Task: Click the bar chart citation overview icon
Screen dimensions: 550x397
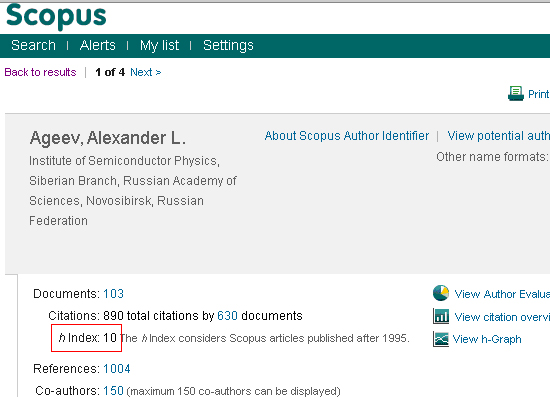Action: pyautogui.click(x=441, y=316)
